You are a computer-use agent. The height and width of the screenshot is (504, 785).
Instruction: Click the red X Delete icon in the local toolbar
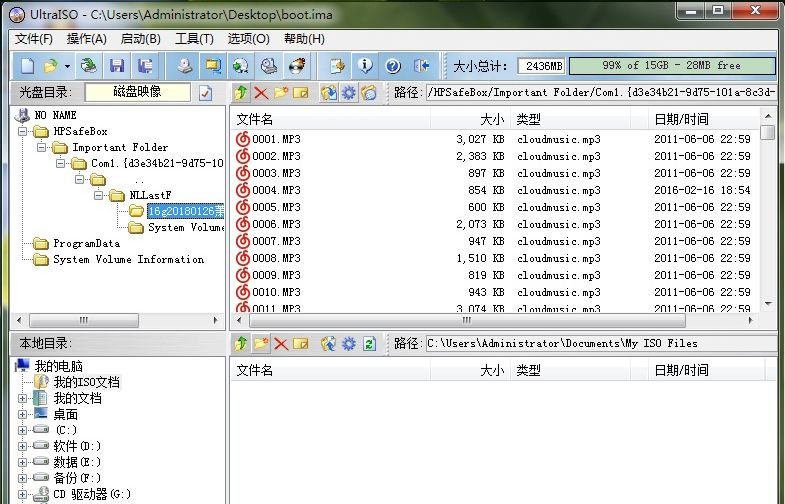[x=281, y=344]
